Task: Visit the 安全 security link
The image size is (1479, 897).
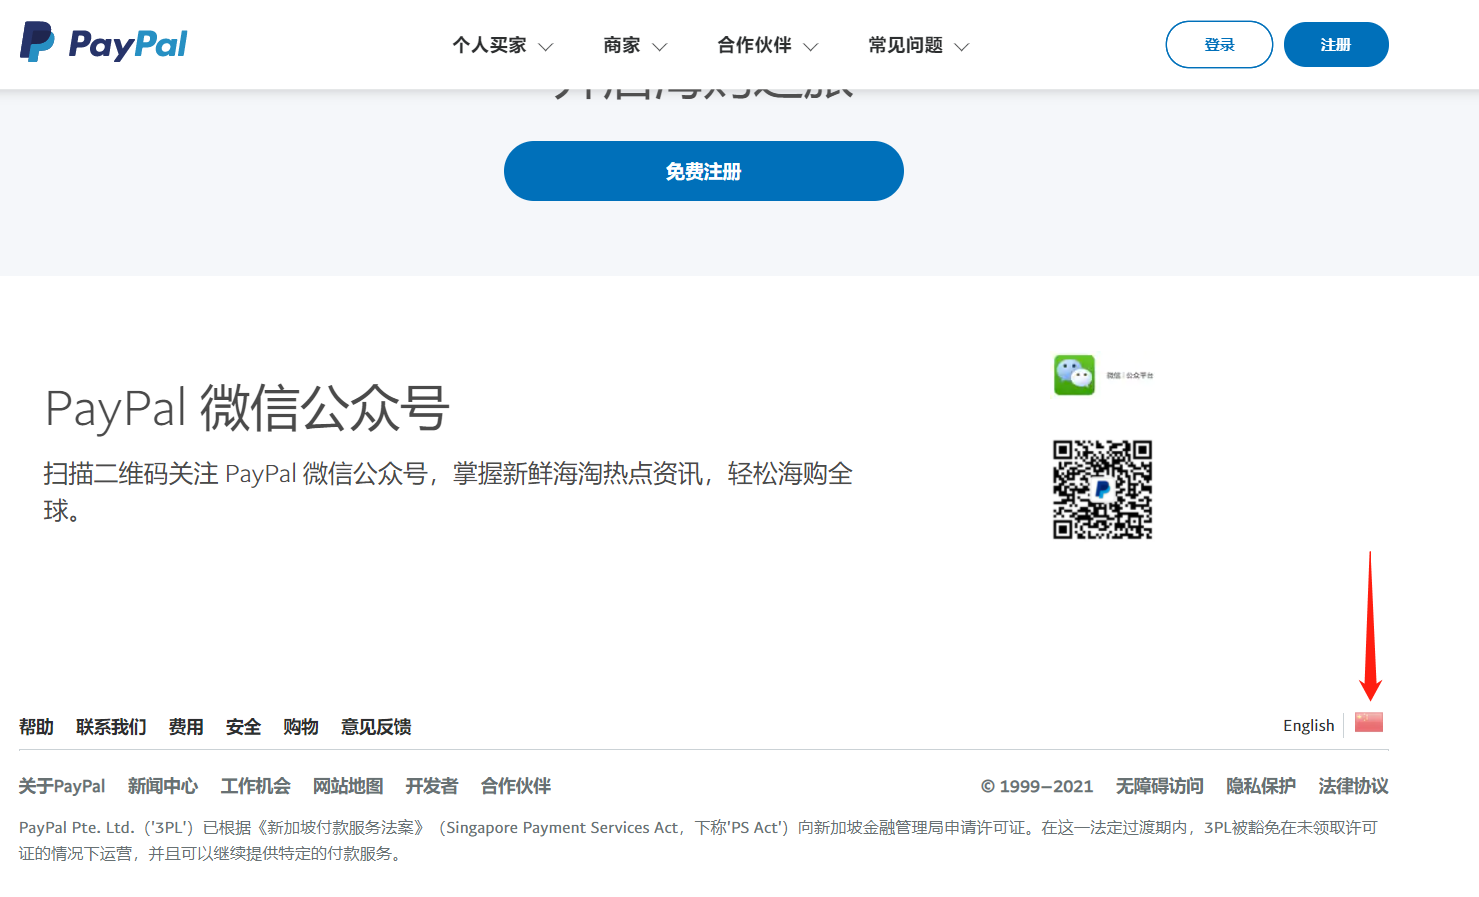Action: pos(243,727)
